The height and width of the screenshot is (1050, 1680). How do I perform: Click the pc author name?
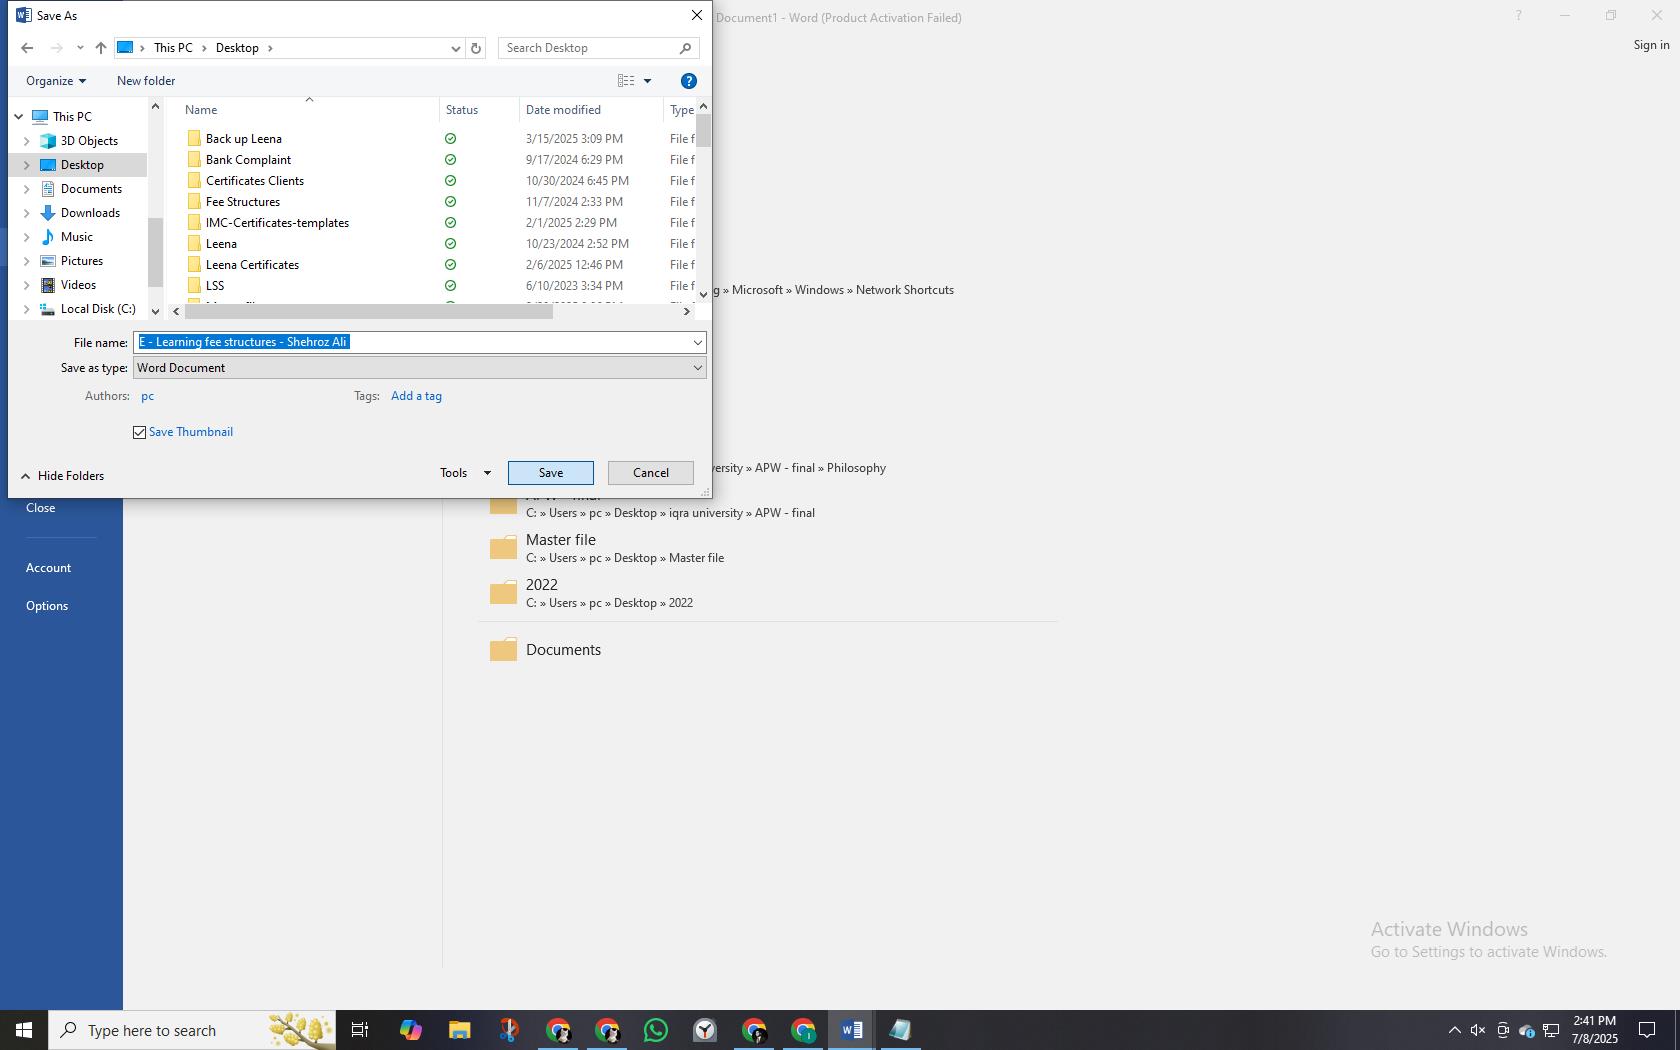(147, 396)
